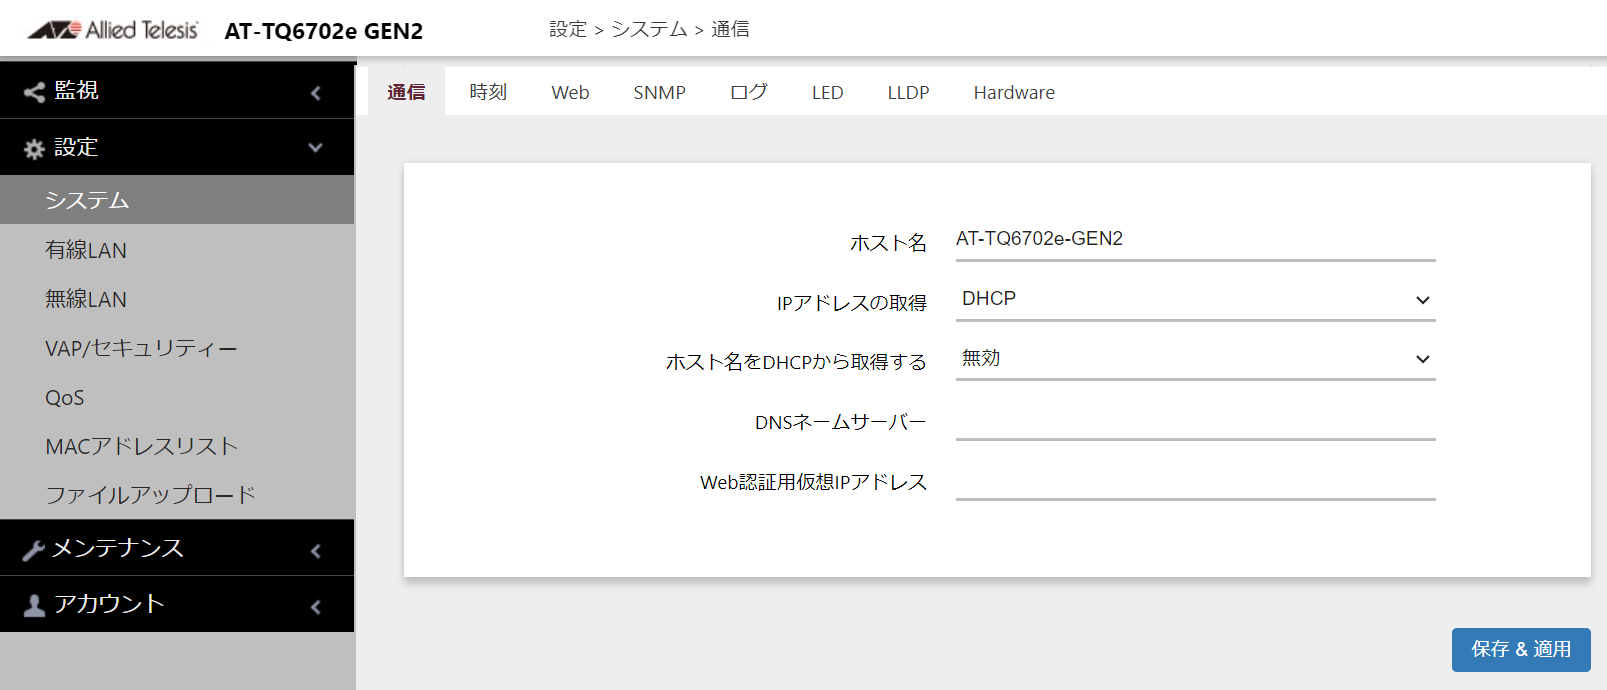Collapse the 設定 menu chevron
The width and height of the screenshot is (1607, 690).
point(316,148)
